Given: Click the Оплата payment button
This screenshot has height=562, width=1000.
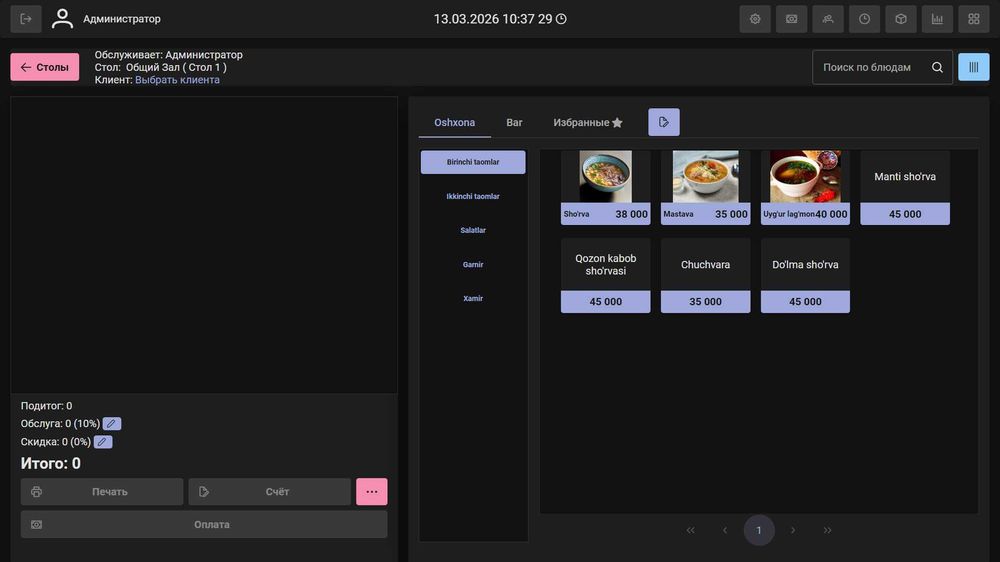Looking at the screenshot, I should pos(204,524).
